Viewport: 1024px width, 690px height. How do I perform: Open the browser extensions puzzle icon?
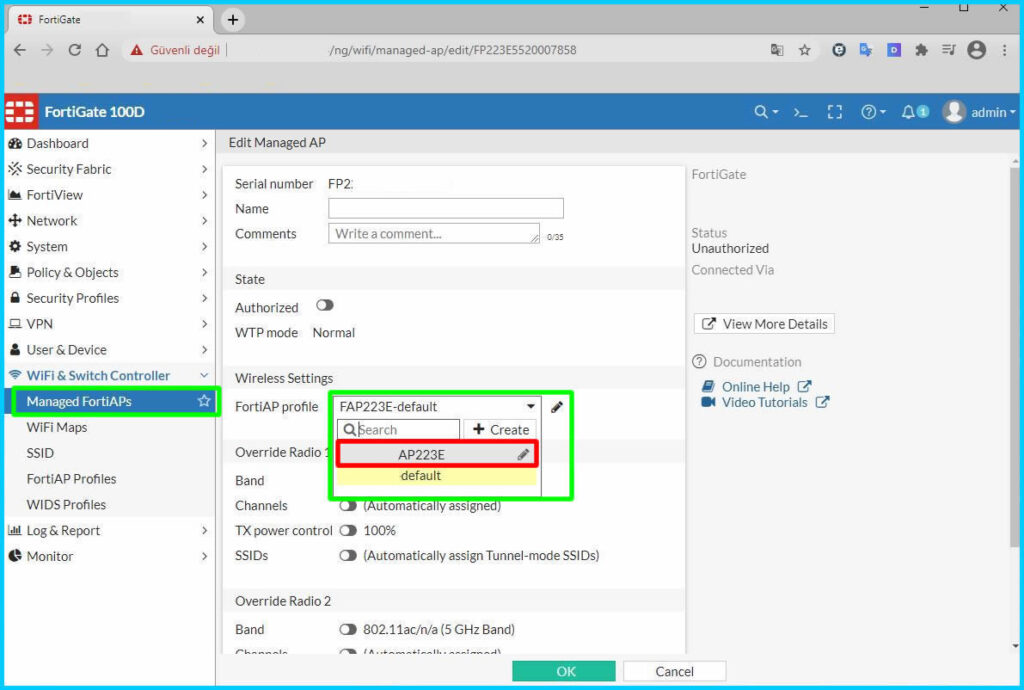[x=921, y=50]
